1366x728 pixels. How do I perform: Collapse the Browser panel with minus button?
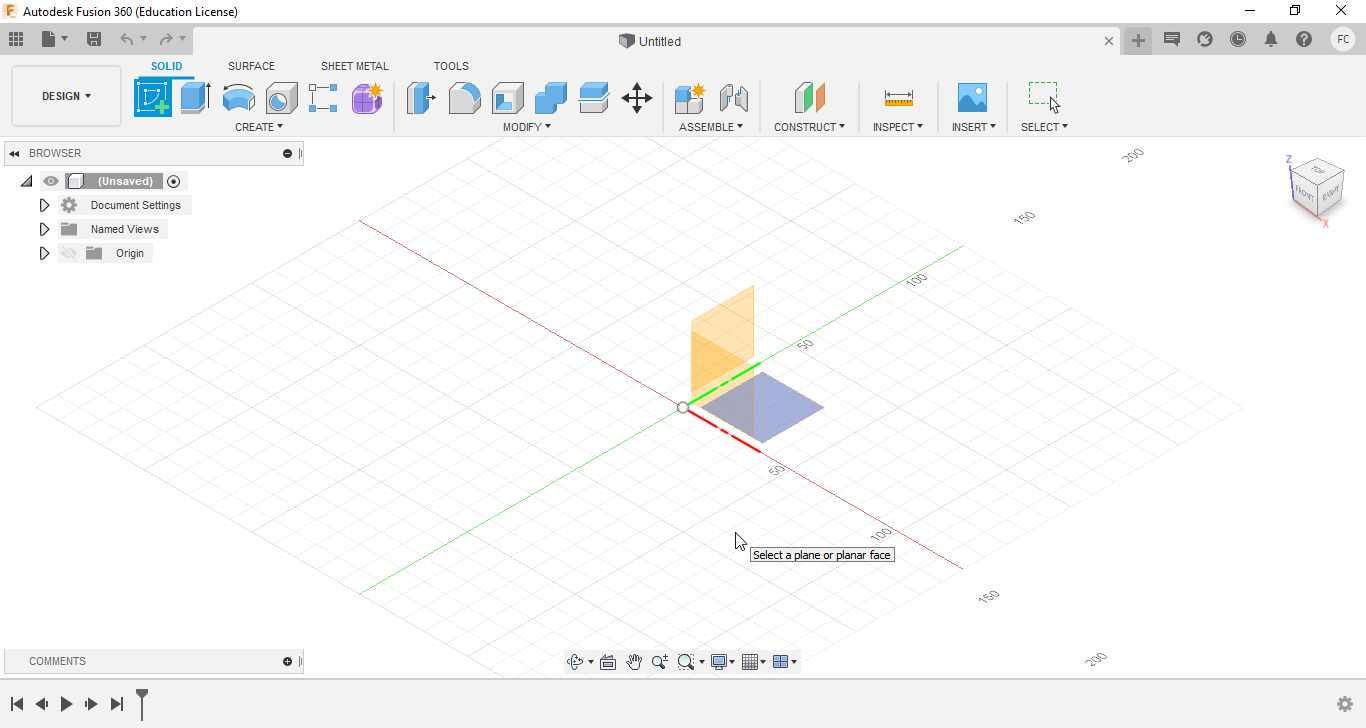(288, 153)
